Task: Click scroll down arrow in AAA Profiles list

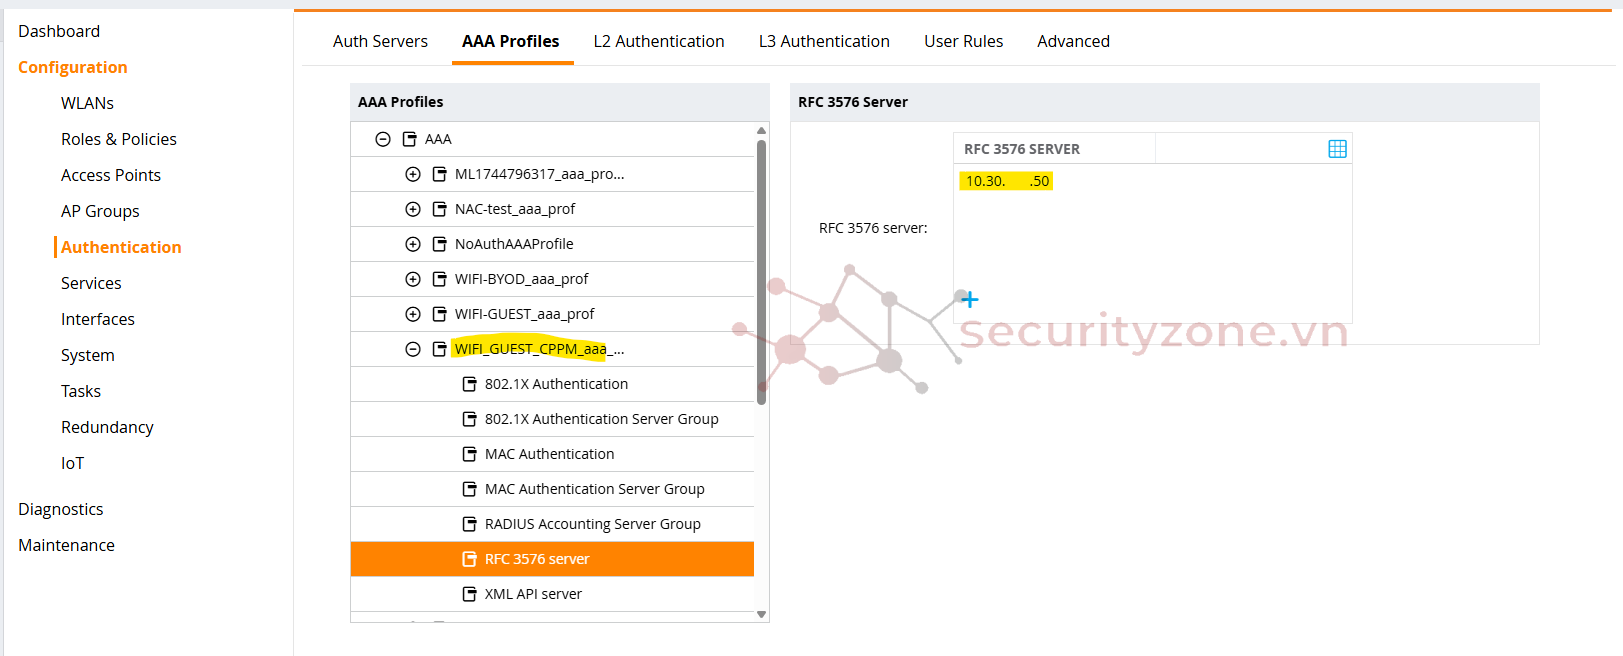Action: pos(761,614)
